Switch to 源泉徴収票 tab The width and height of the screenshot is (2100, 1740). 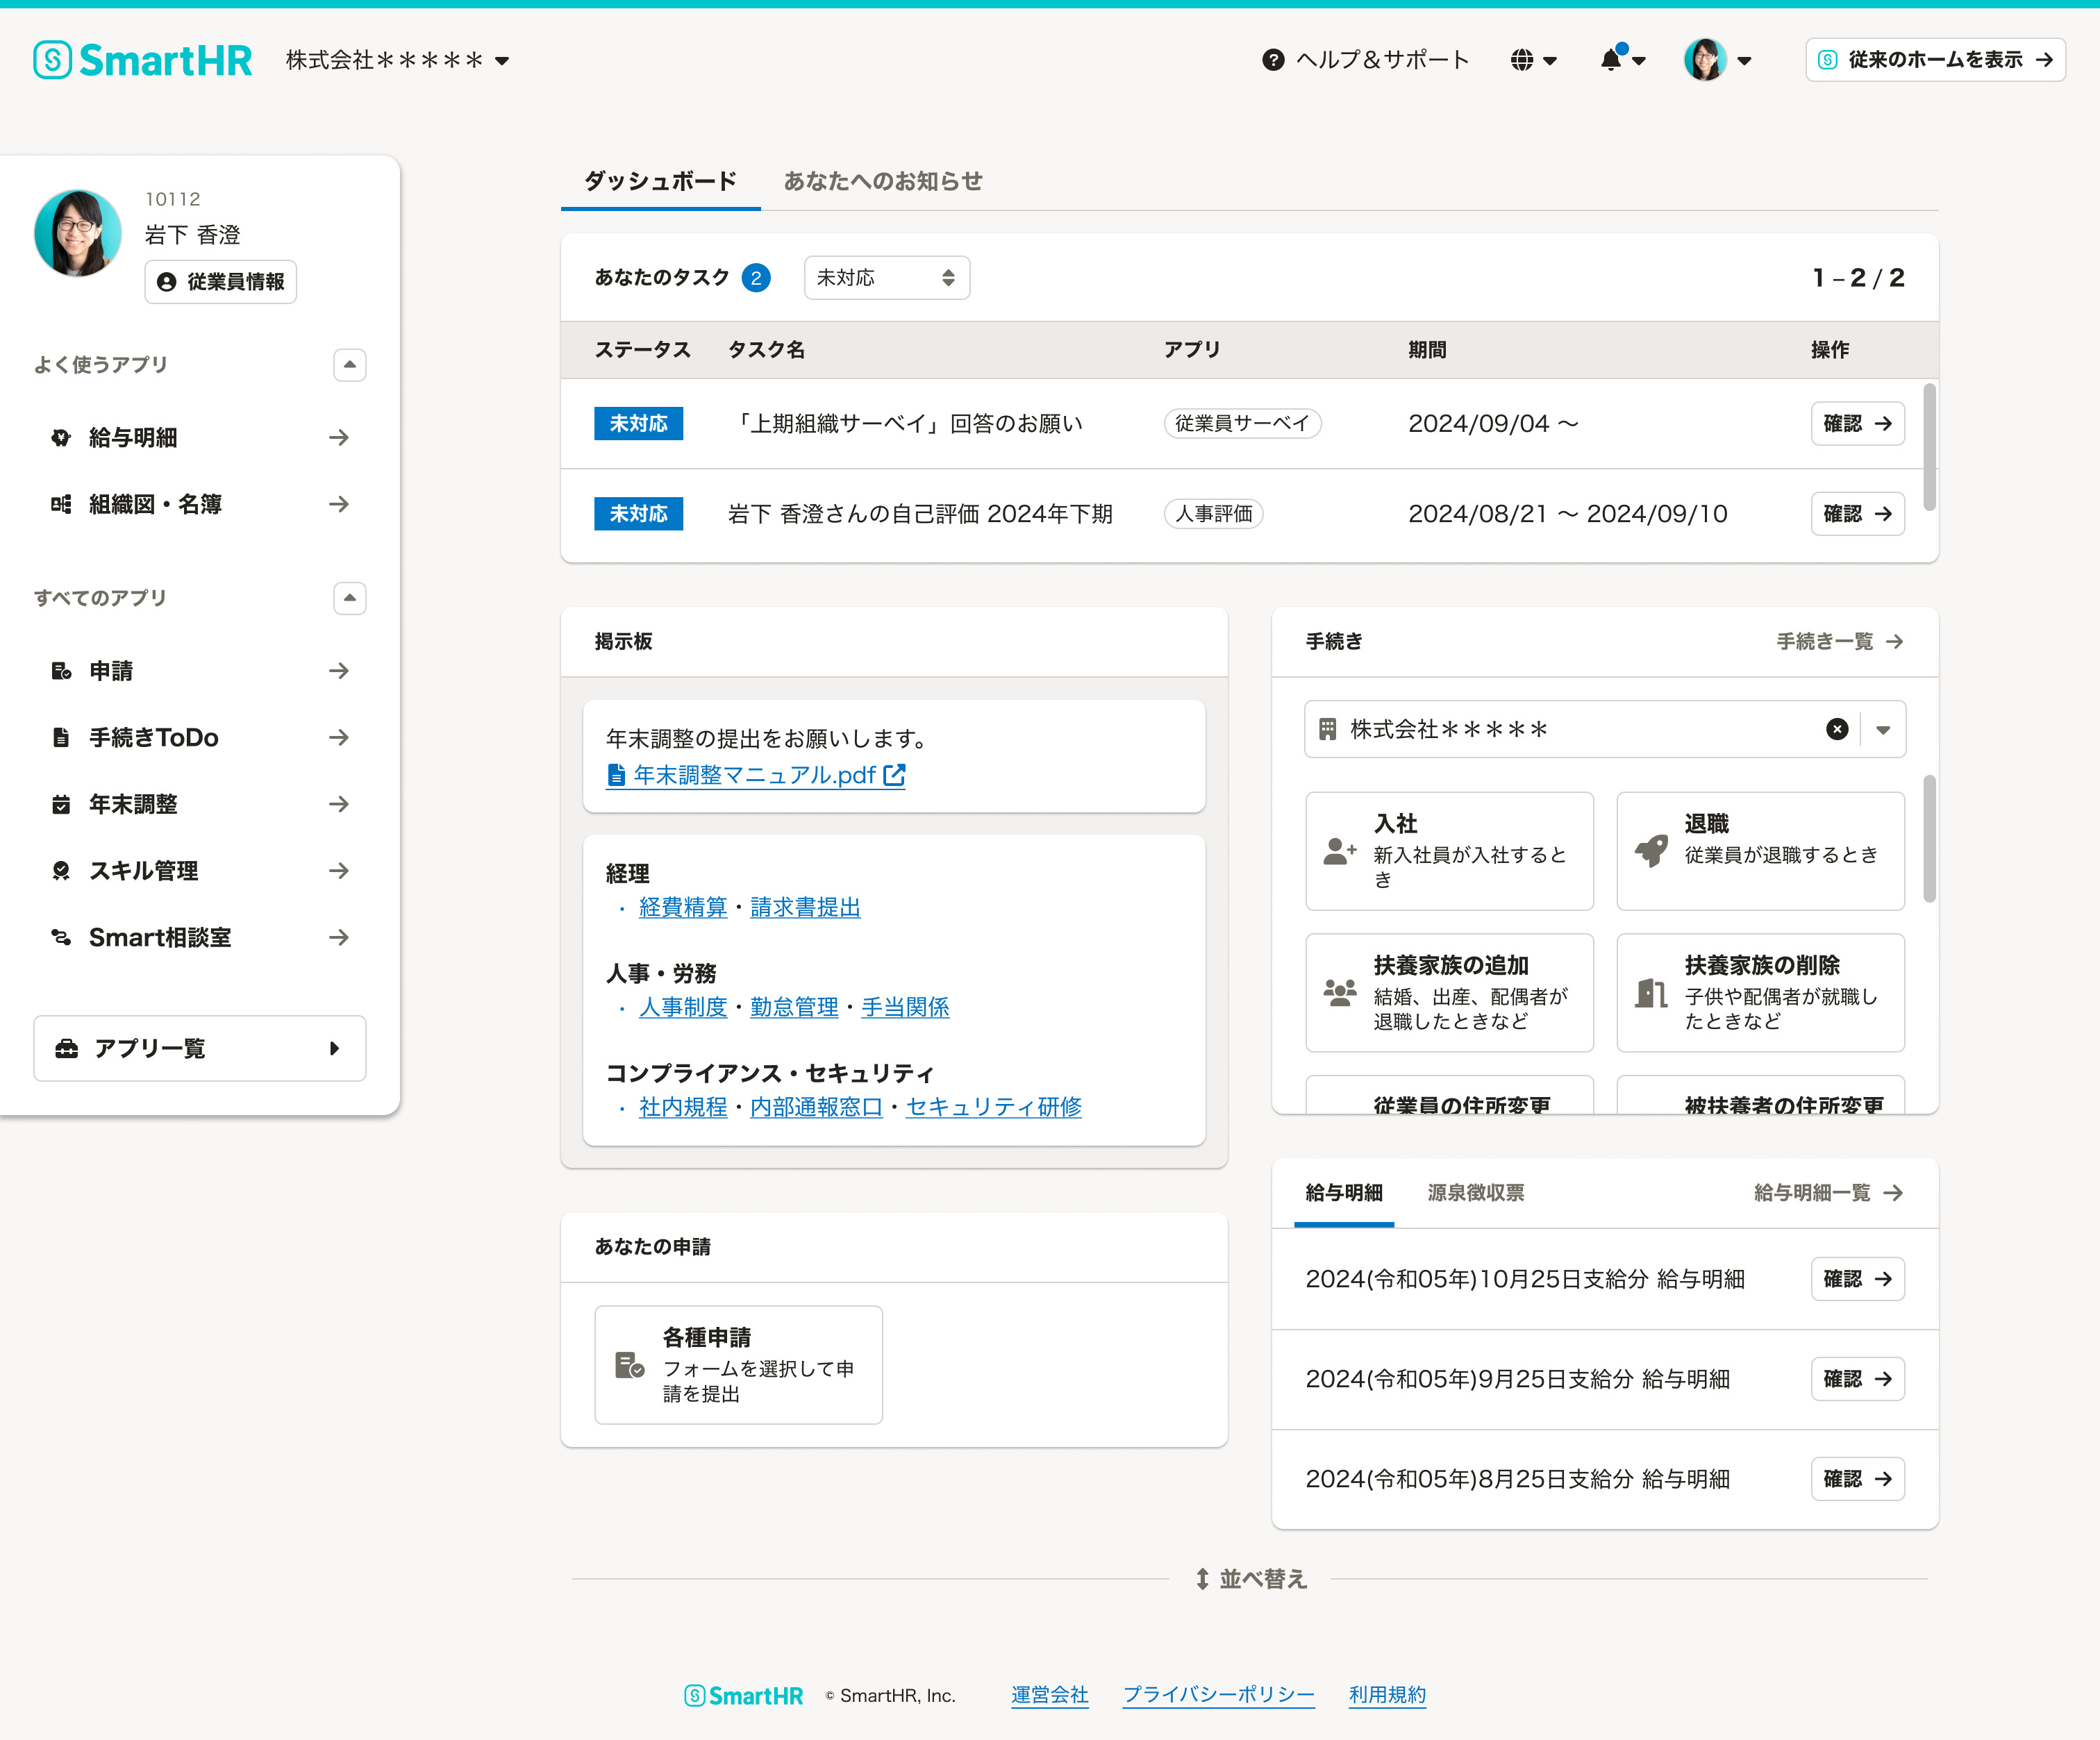(1475, 1193)
